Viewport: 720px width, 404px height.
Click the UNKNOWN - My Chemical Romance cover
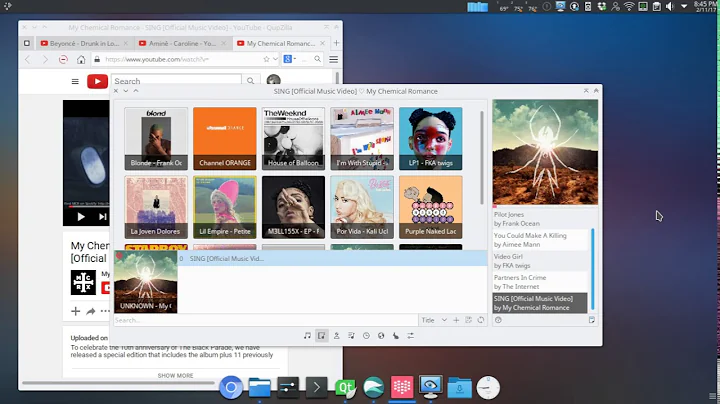(146, 282)
